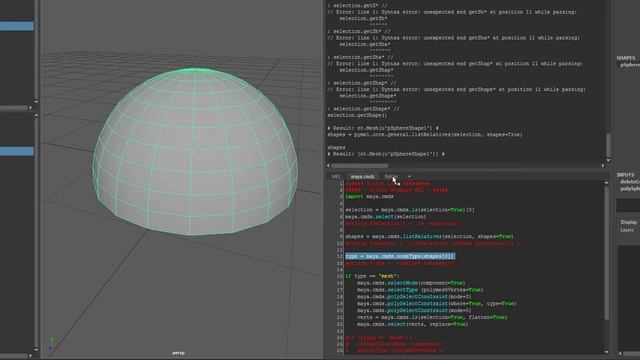Click the 'polySelectConstraint(mode=0)' line
The height and width of the screenshot is (360, 640).
(x=414, y=310)
